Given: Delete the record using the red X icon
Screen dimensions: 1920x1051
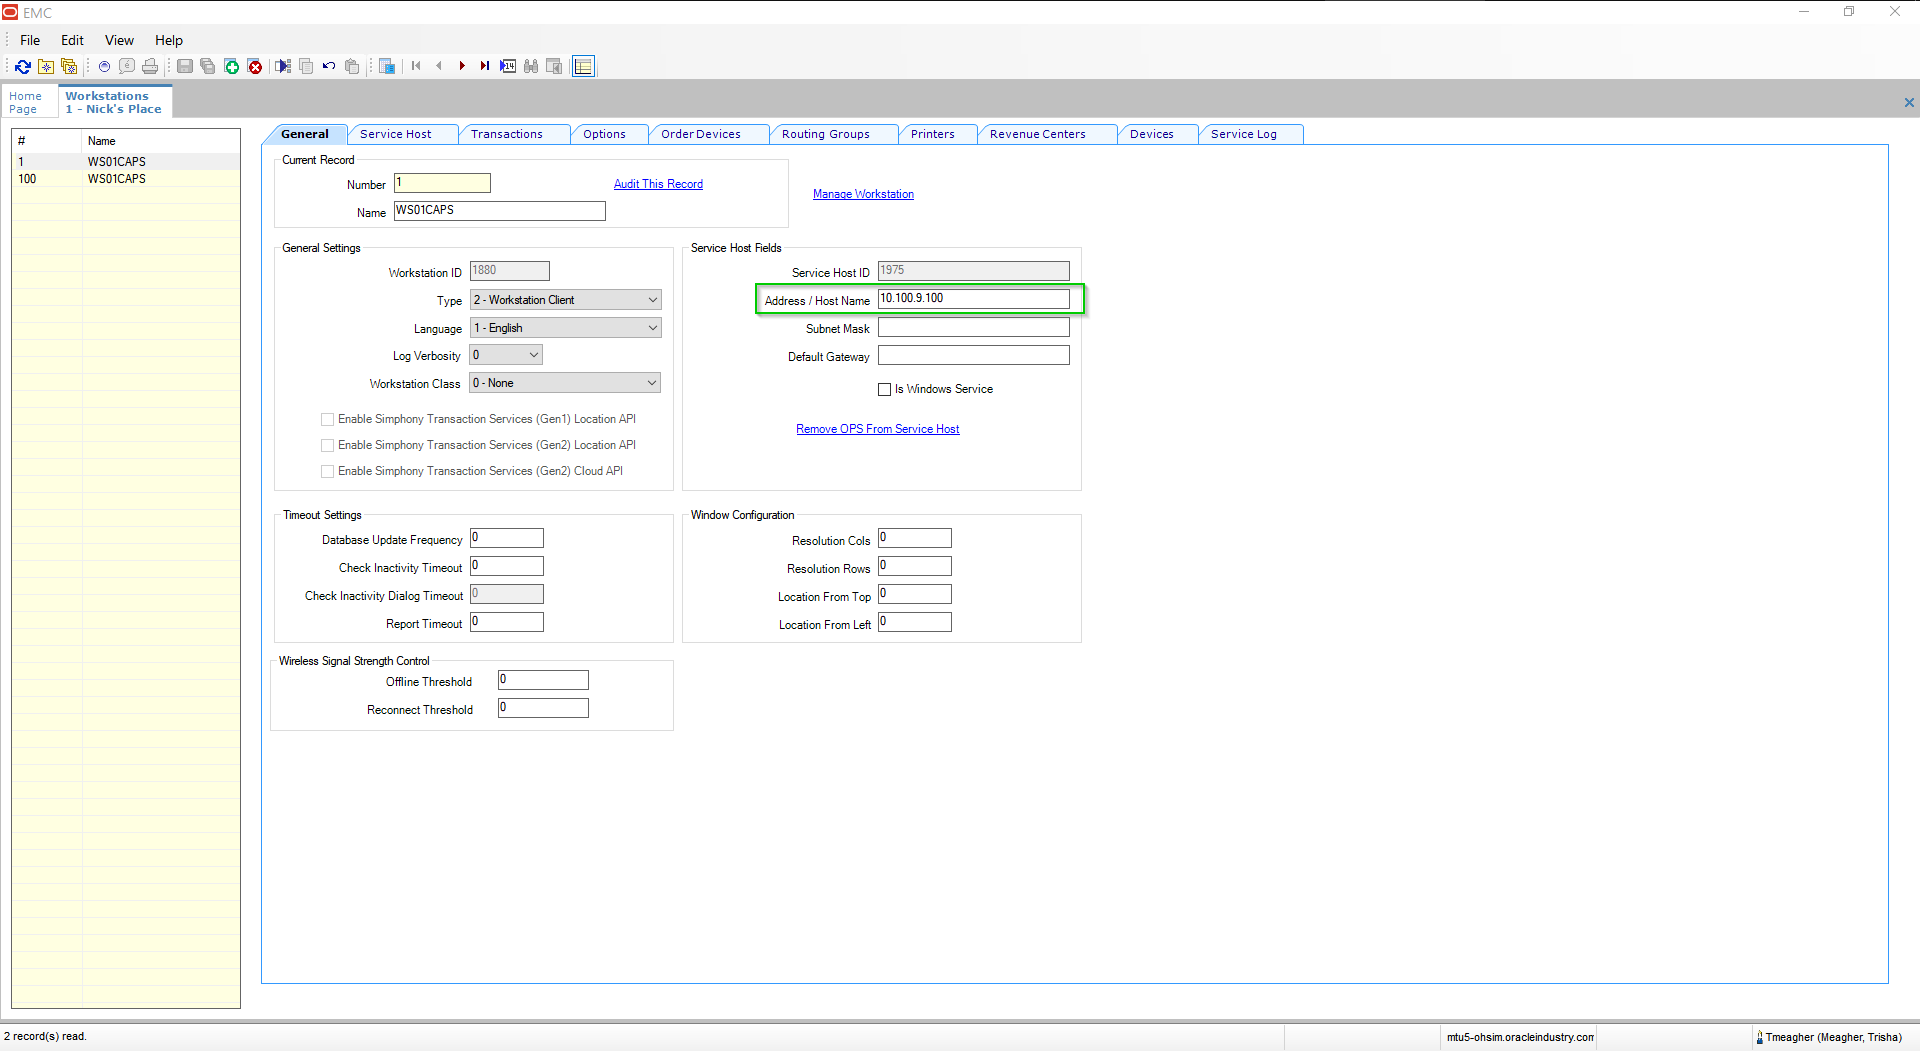Looking at the screenshot, I should coord(256,66).
